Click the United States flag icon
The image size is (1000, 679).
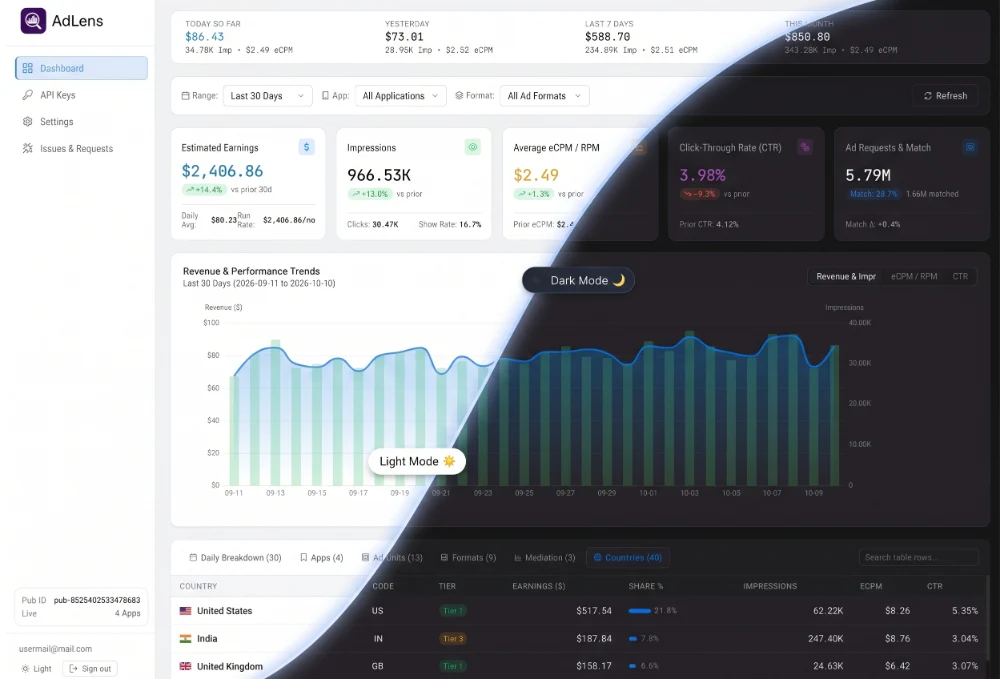(x=186, y=611)
